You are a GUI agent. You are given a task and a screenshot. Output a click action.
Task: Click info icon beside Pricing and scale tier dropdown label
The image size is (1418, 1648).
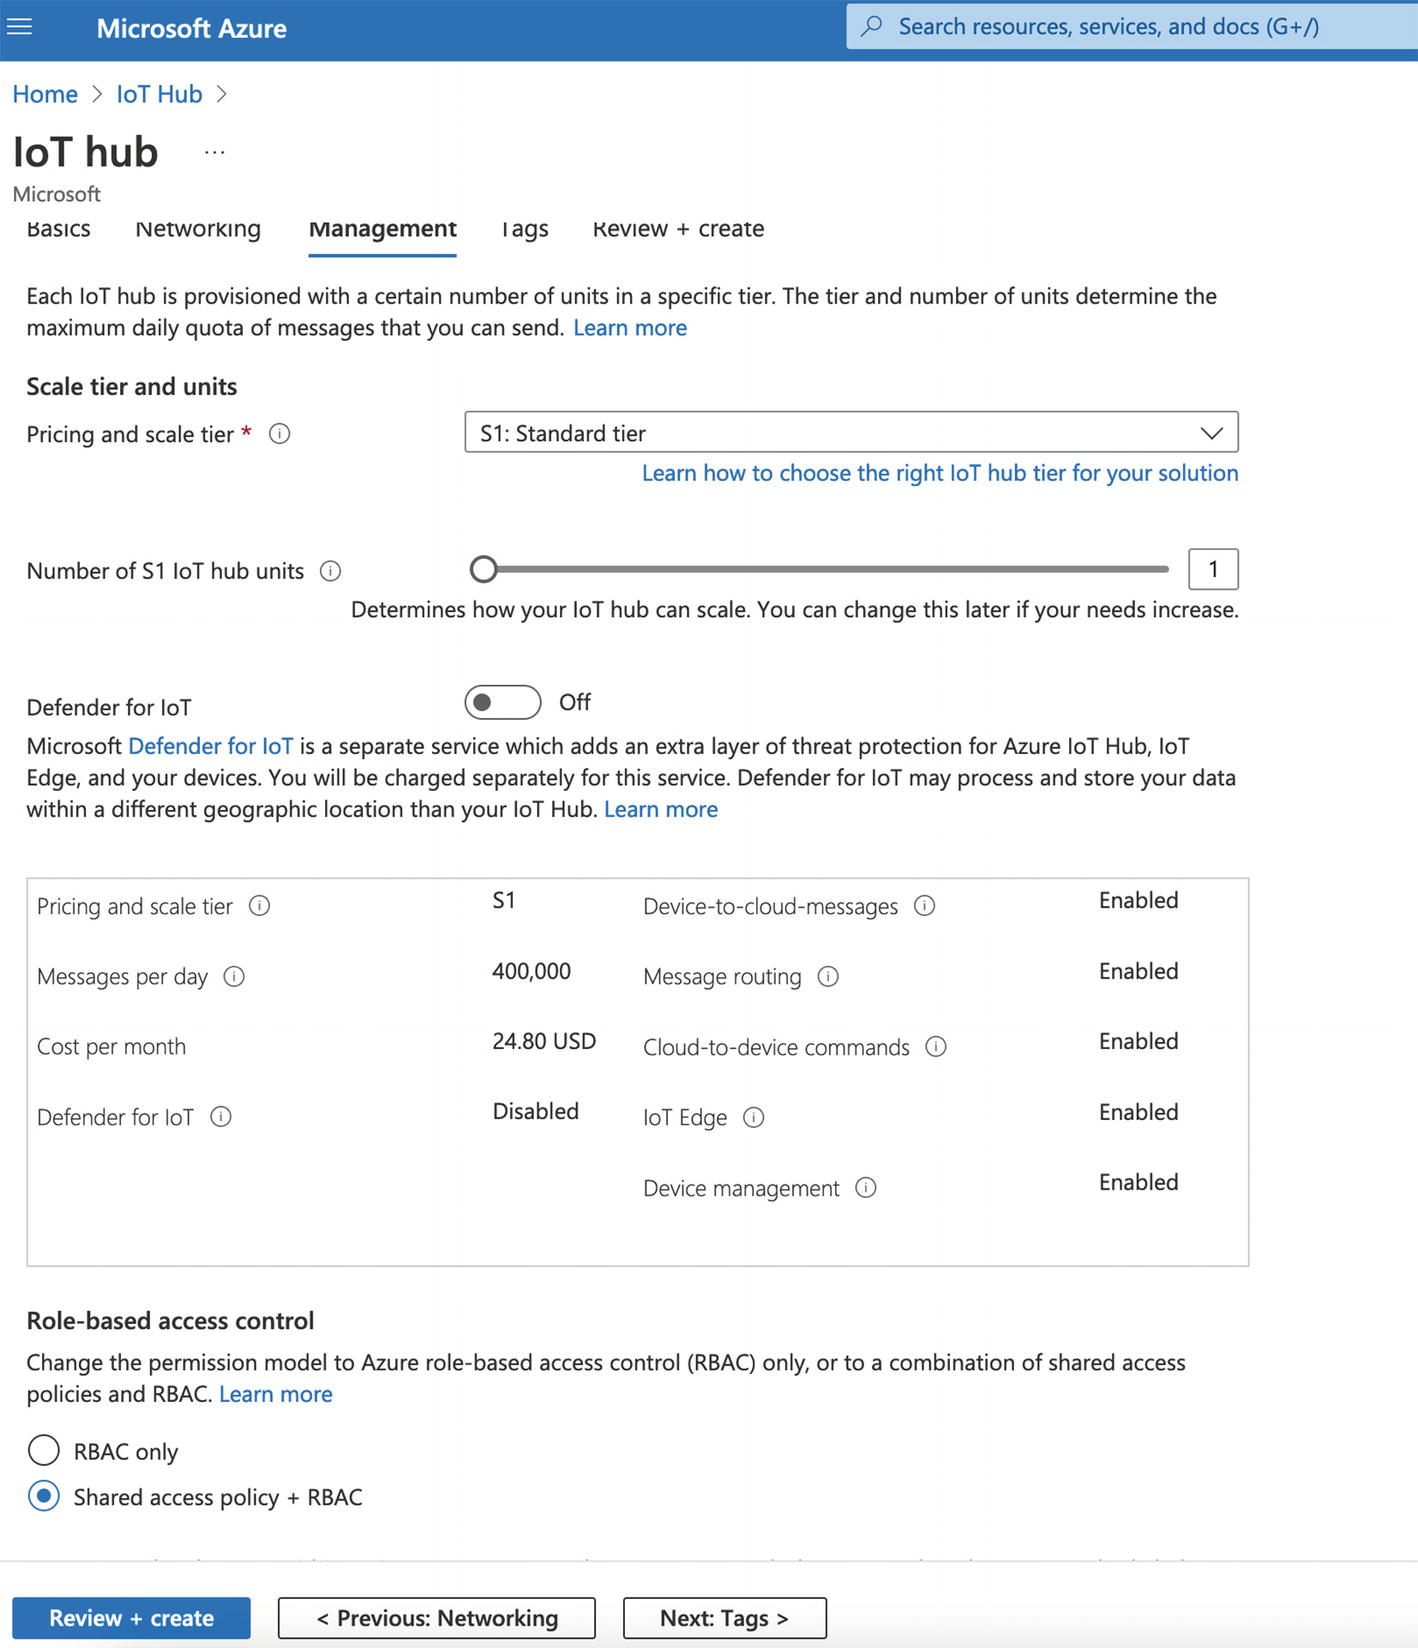coord(280,434)
